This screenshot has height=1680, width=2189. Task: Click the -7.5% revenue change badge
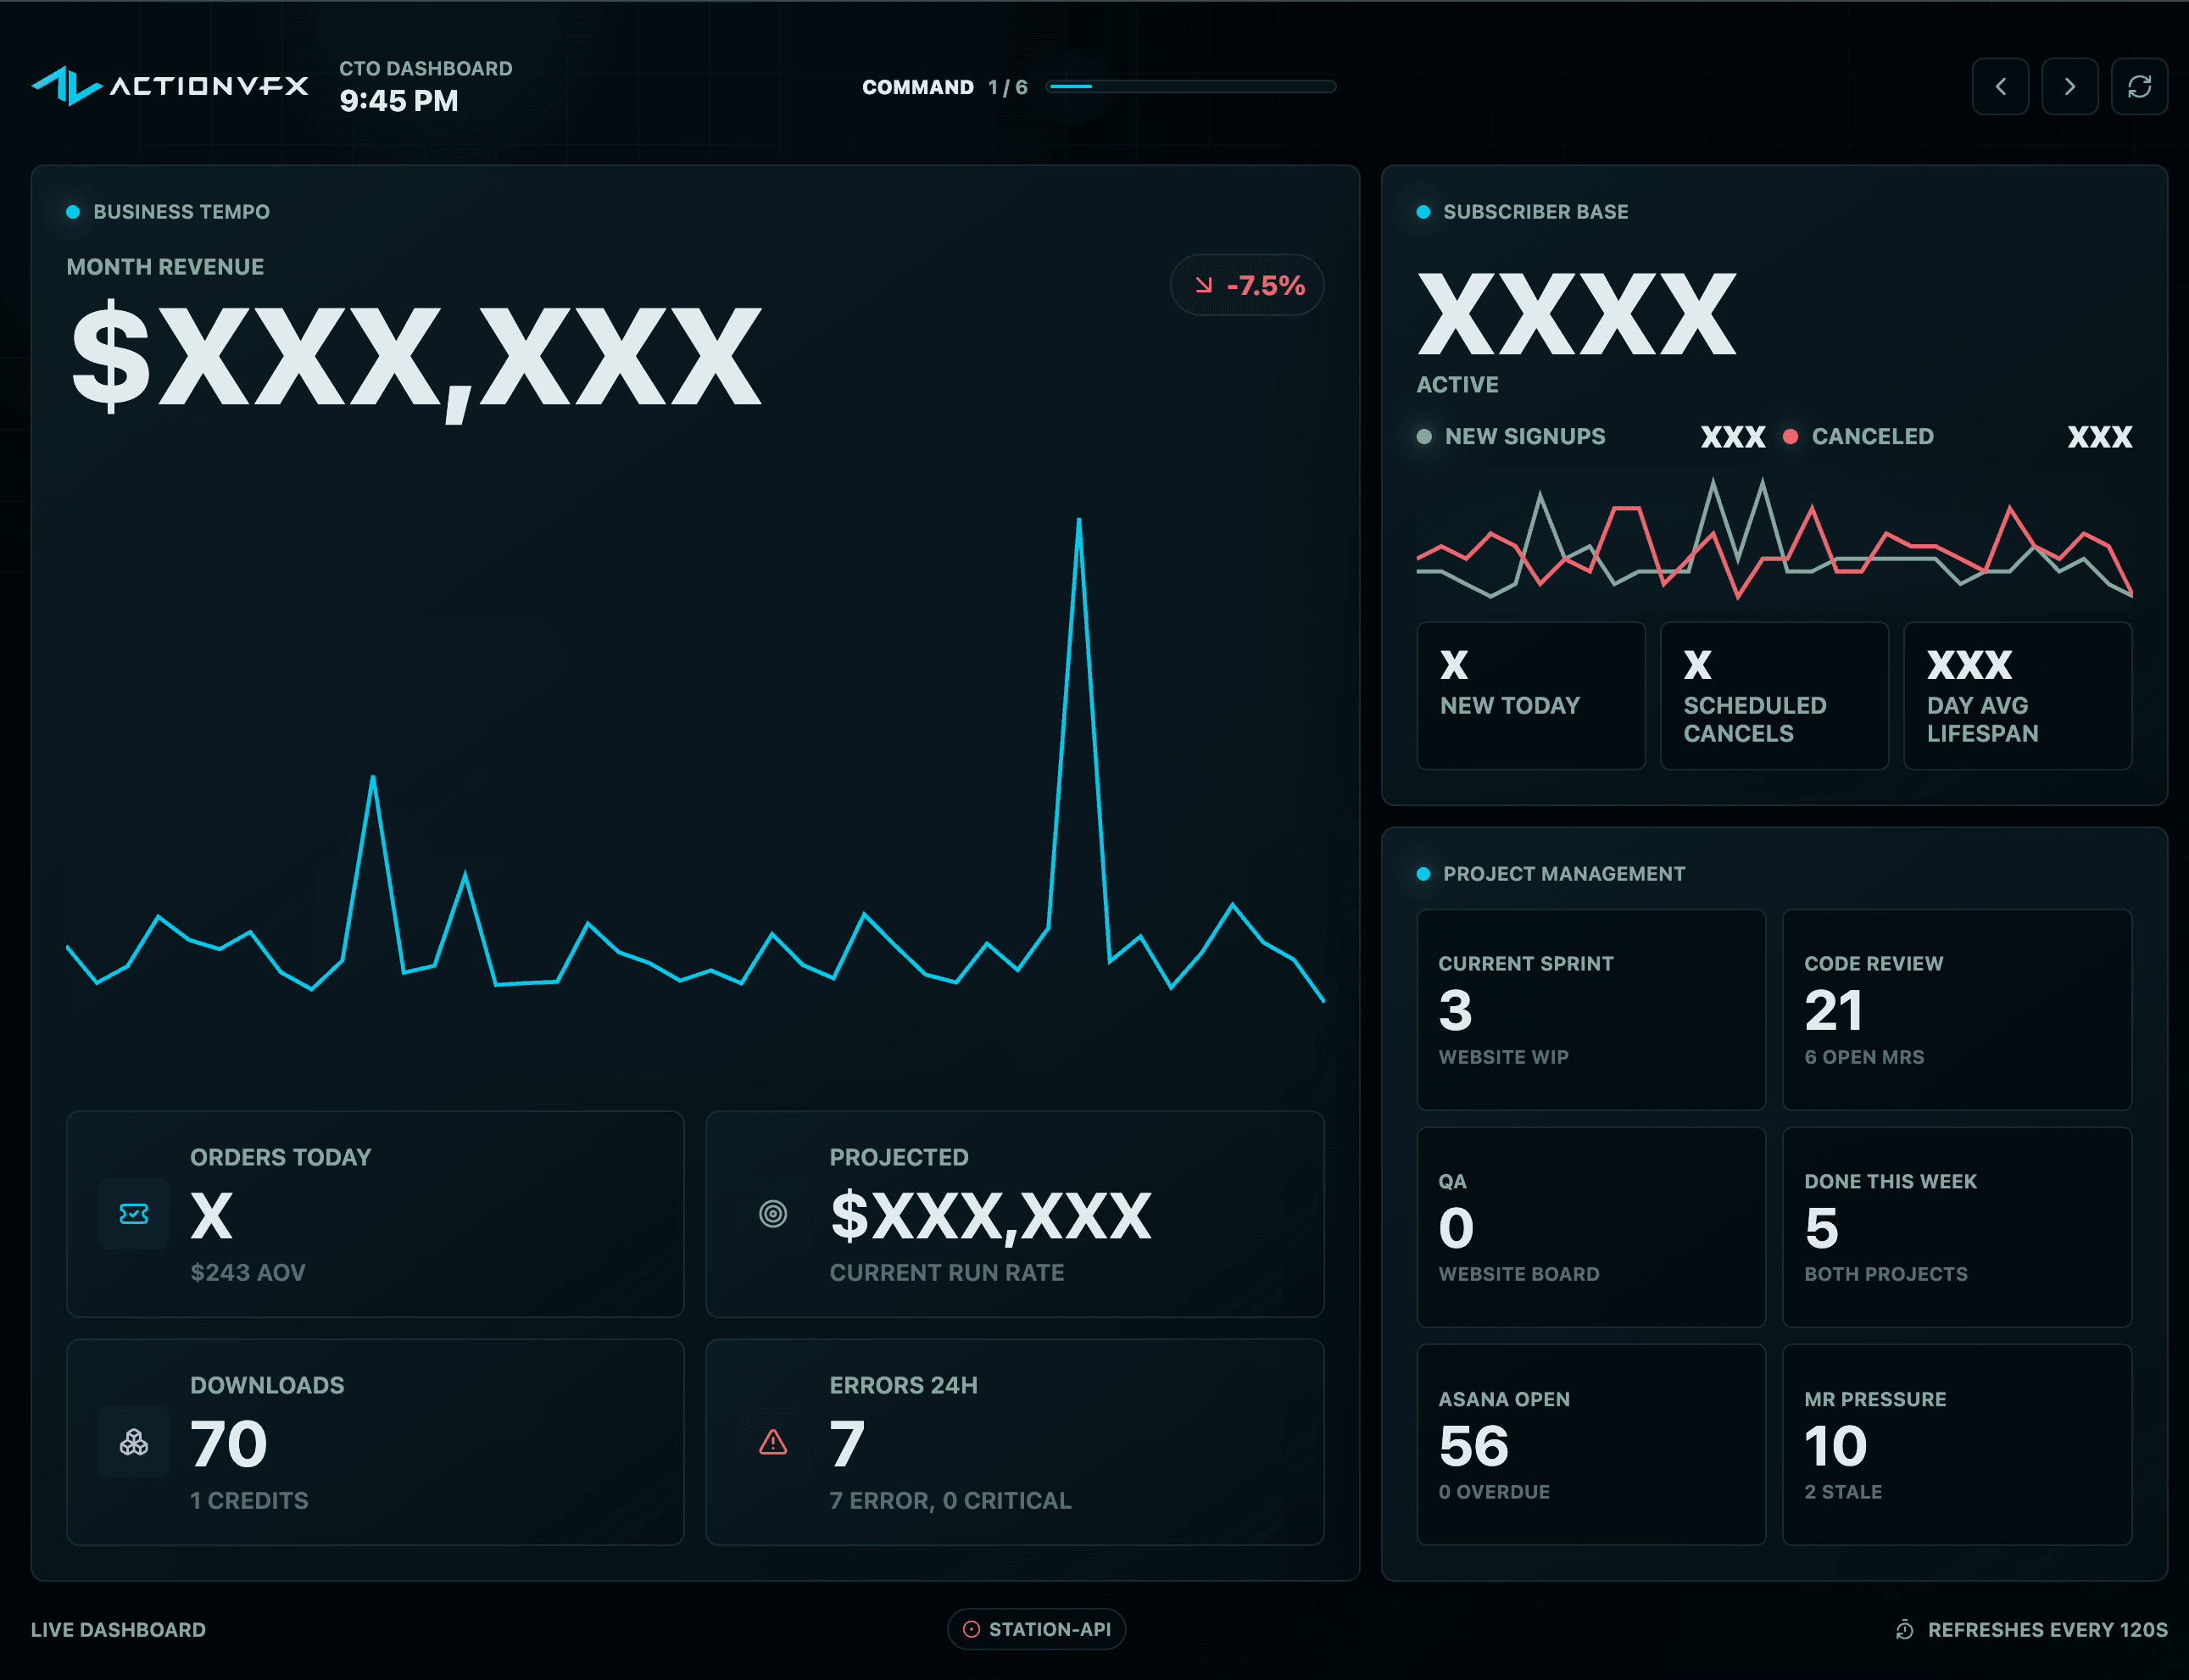tap(1247, 285)
